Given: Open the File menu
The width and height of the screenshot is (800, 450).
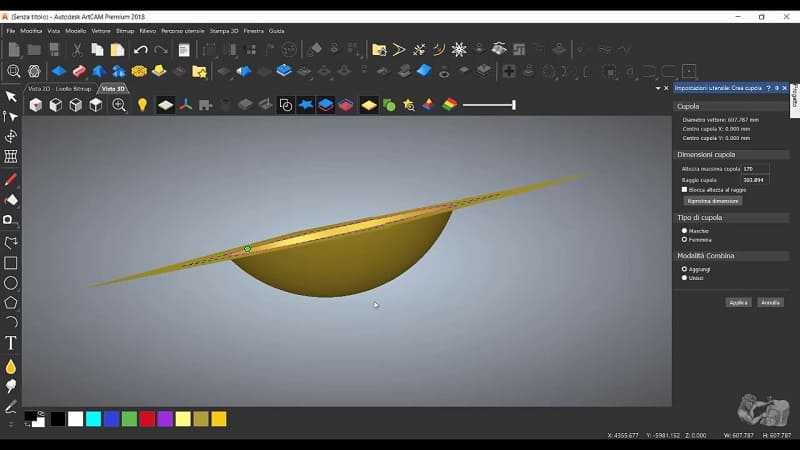Looking at the screenshot, I should coord(11,31).
